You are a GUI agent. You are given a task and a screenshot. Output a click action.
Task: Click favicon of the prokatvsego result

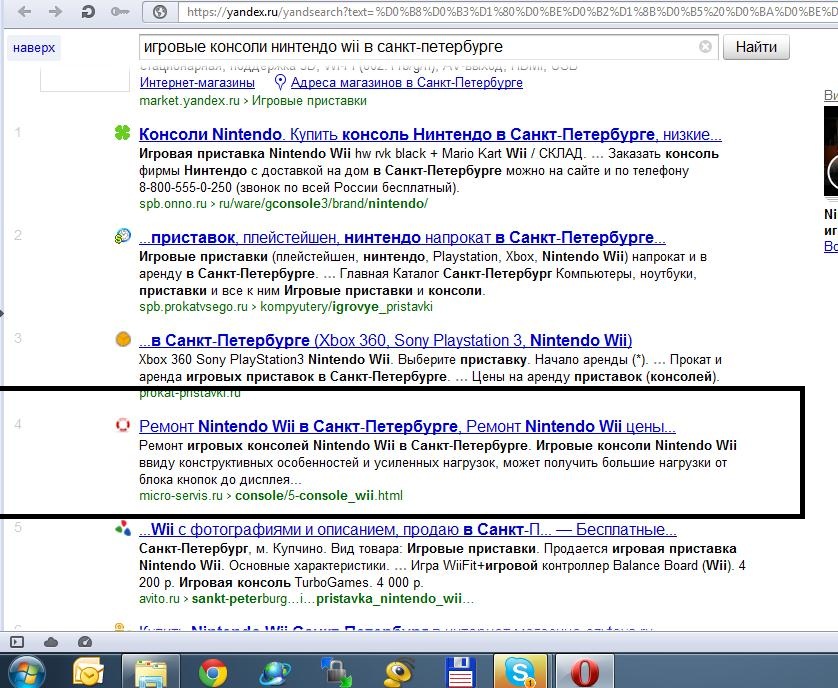point(122,236)
